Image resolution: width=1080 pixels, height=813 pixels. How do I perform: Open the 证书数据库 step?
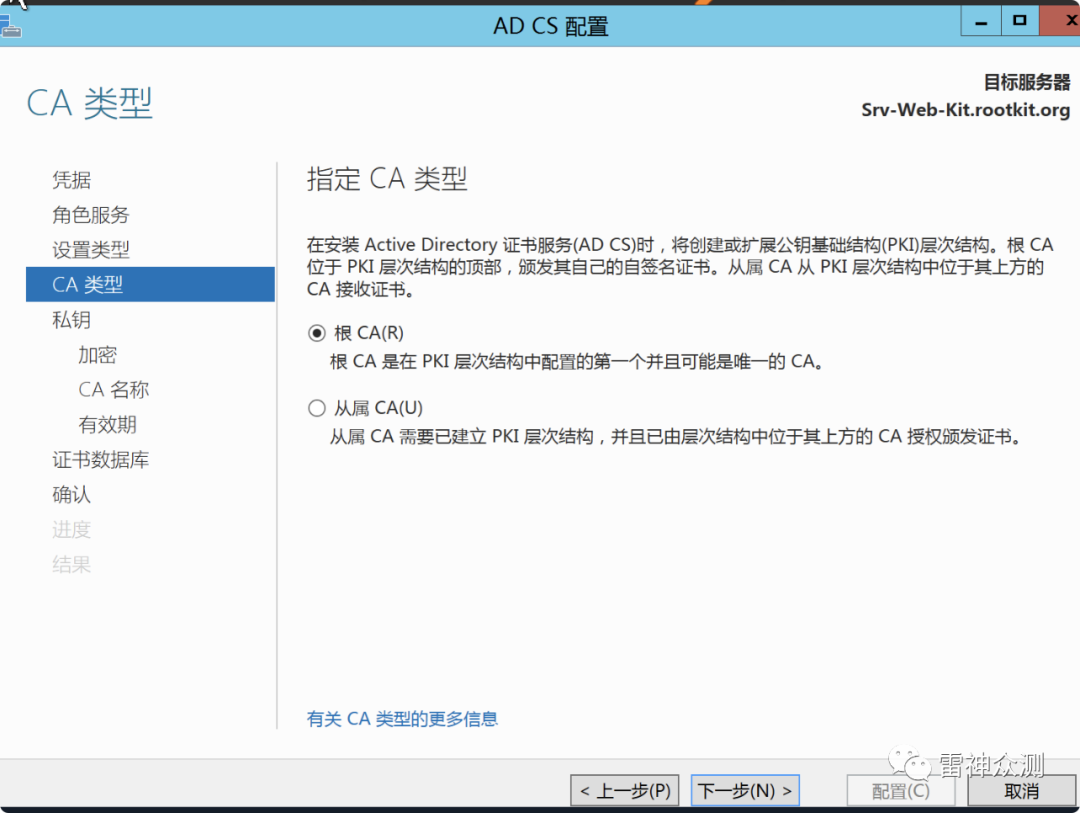(x=101, y=460)
